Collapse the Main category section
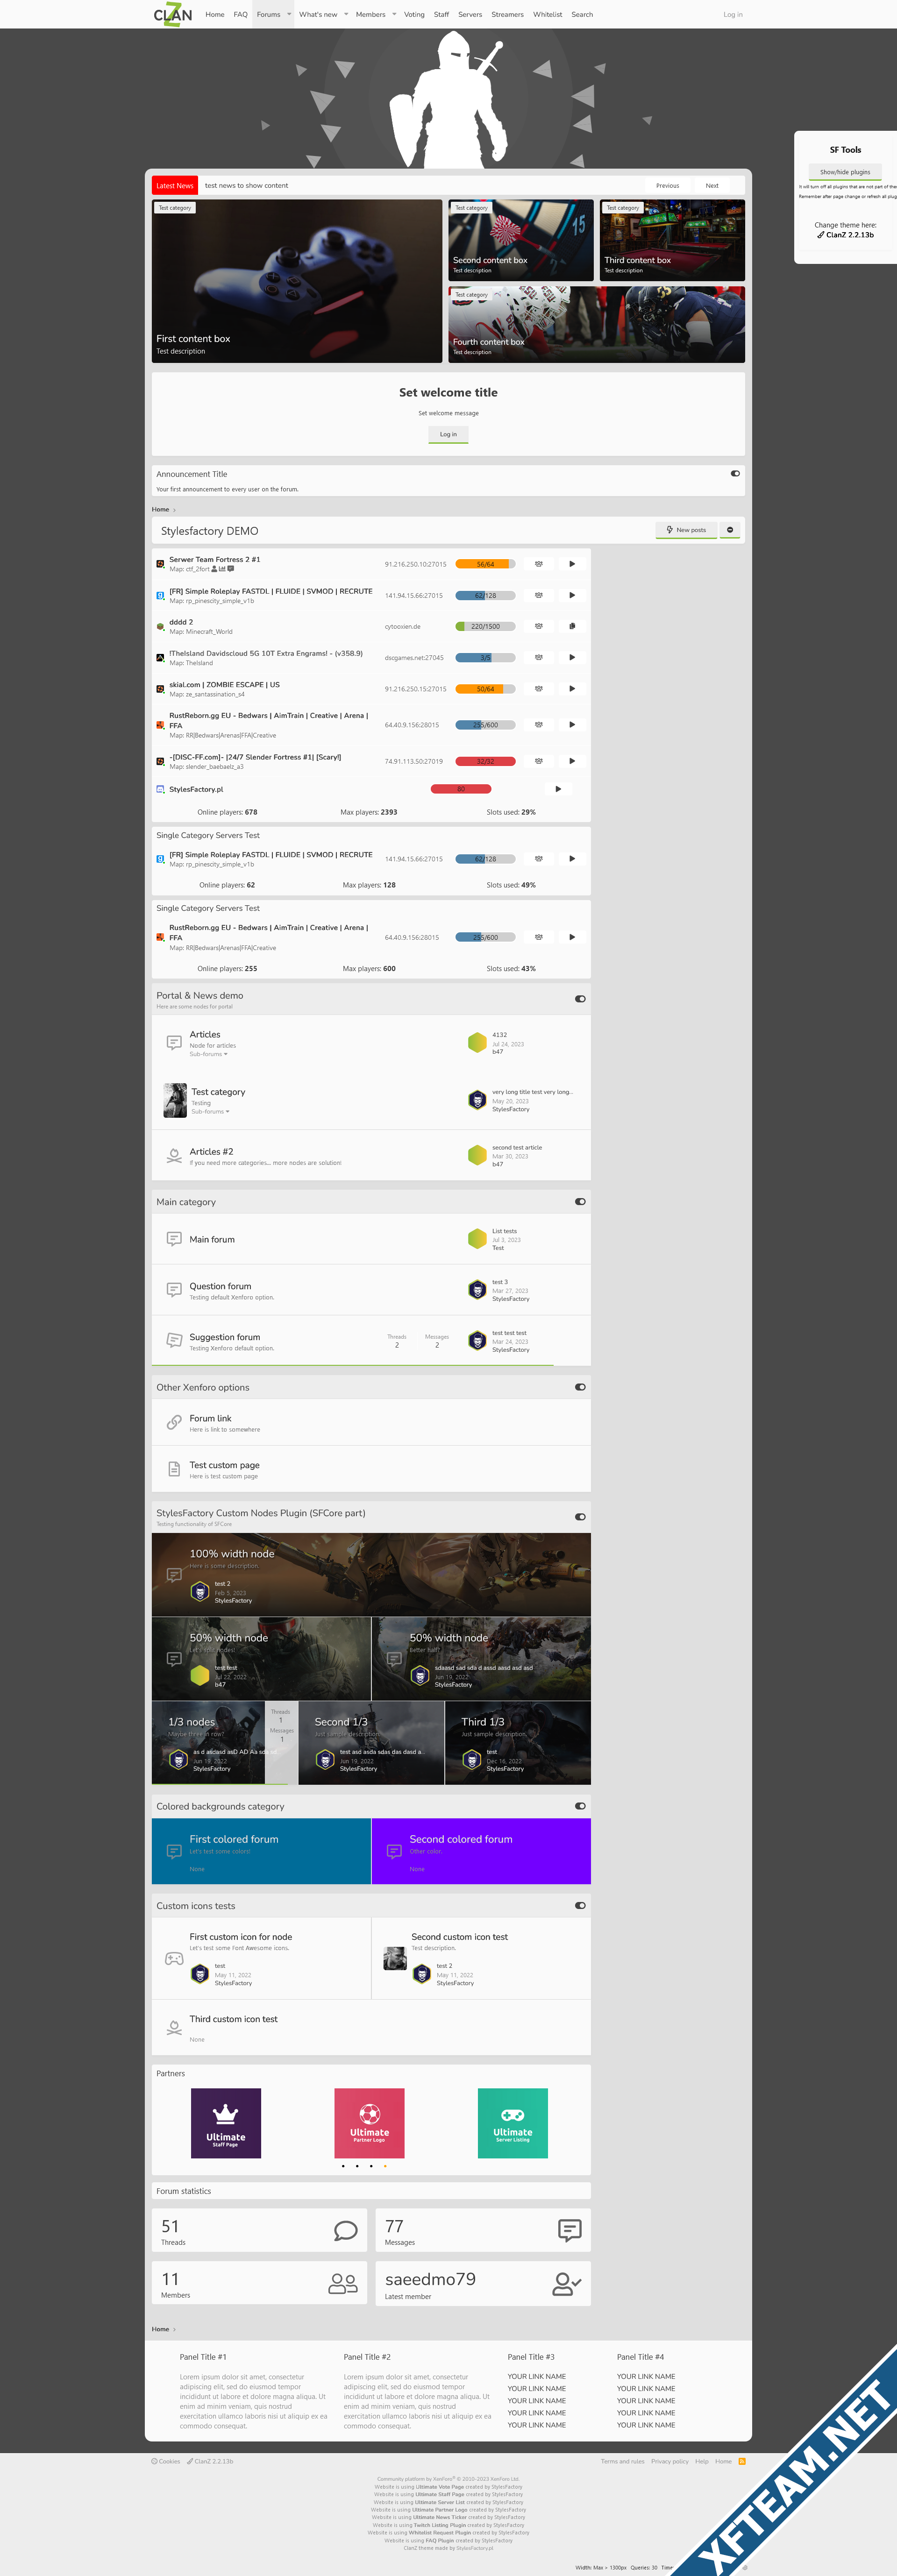Image resolution: width=897 pixels, height=2576 pixels. click(x=580, y=1202)
